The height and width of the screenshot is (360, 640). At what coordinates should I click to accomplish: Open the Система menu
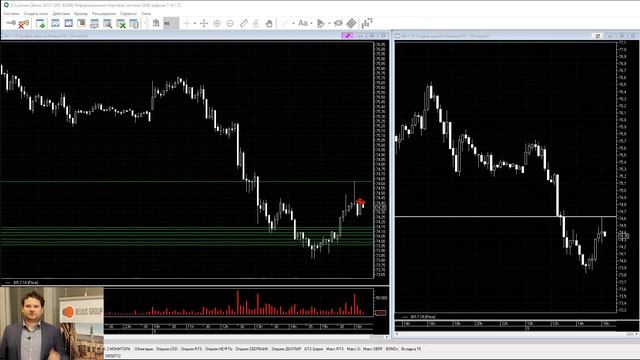click(x=11, y=13)
